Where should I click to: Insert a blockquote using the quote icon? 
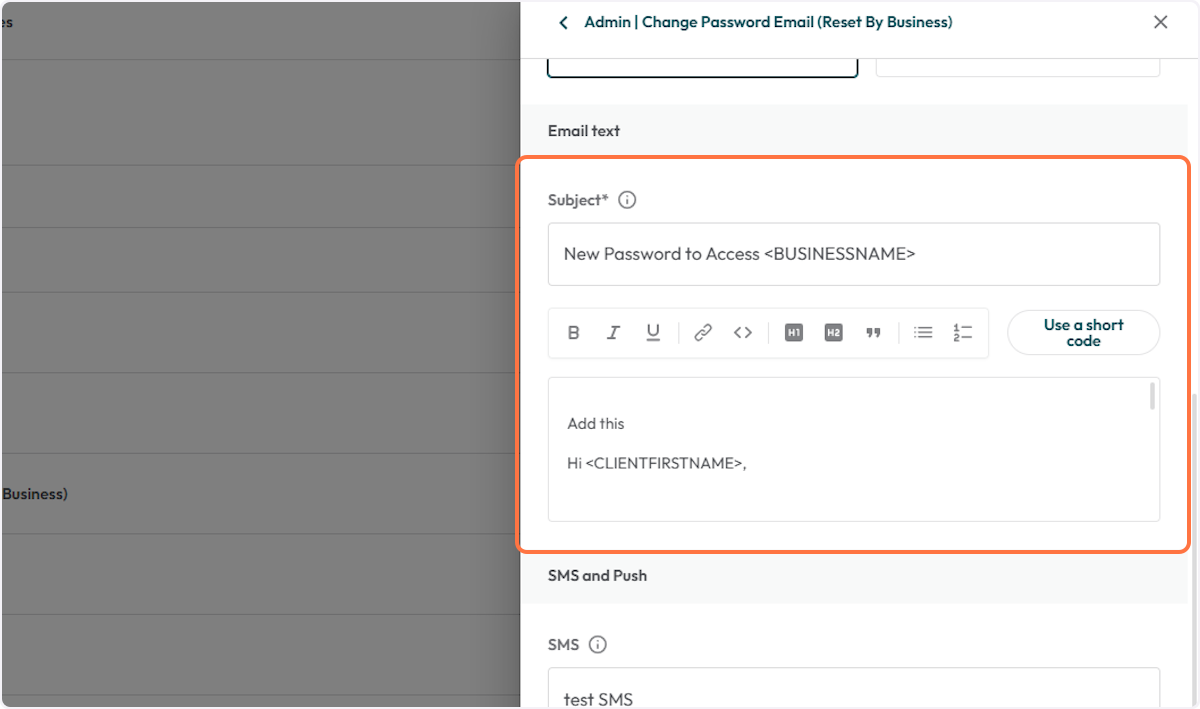pos(873,333)
